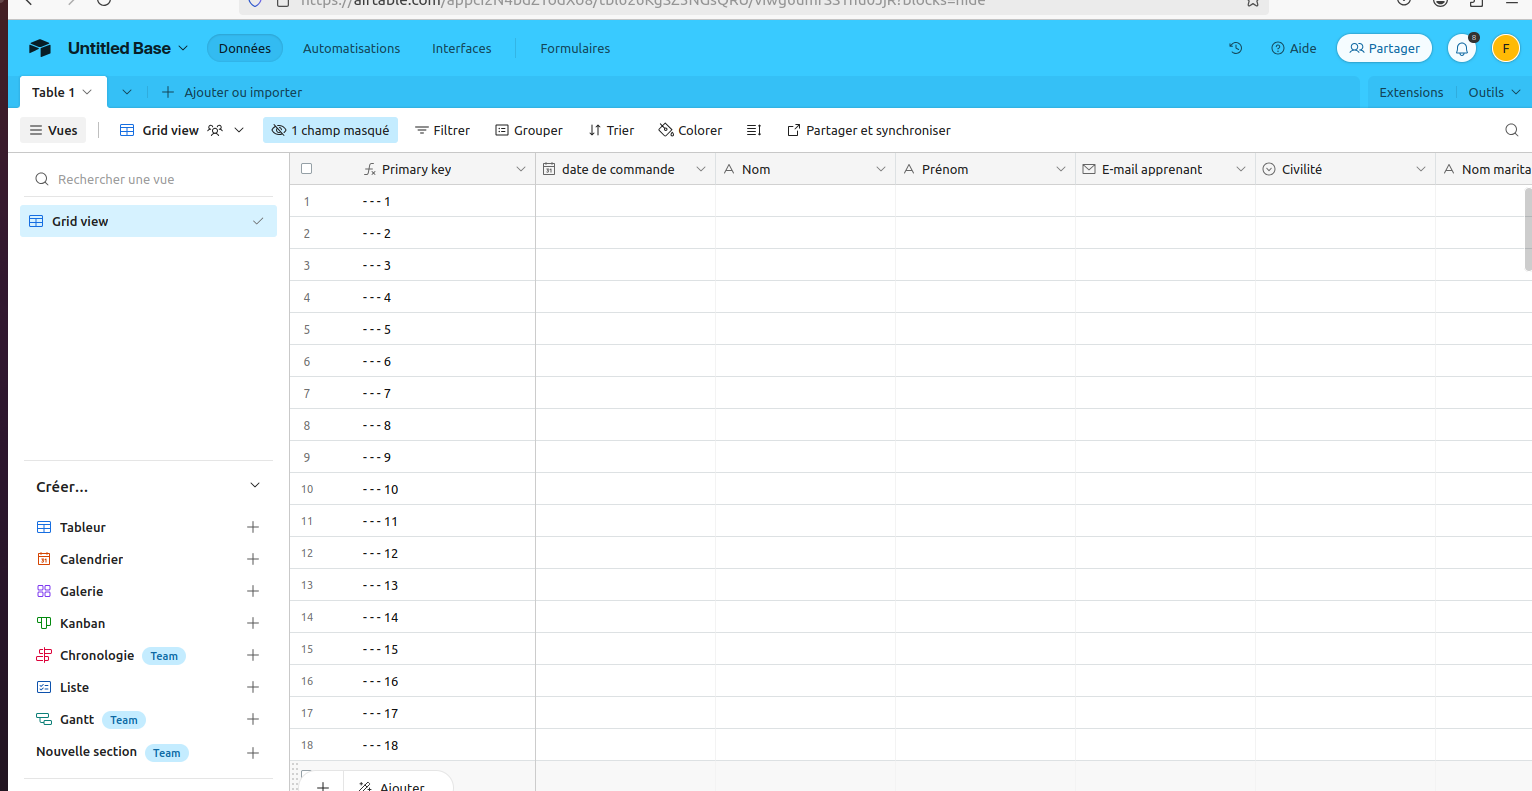
Task: Click Partager et synchroniser
Action: [869, 130]
